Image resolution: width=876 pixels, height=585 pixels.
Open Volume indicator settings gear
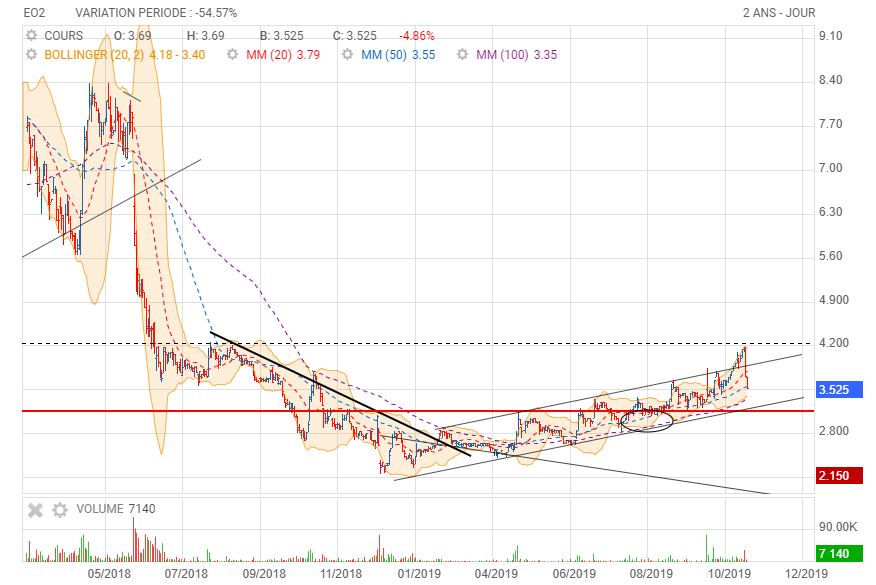[59, 509]
